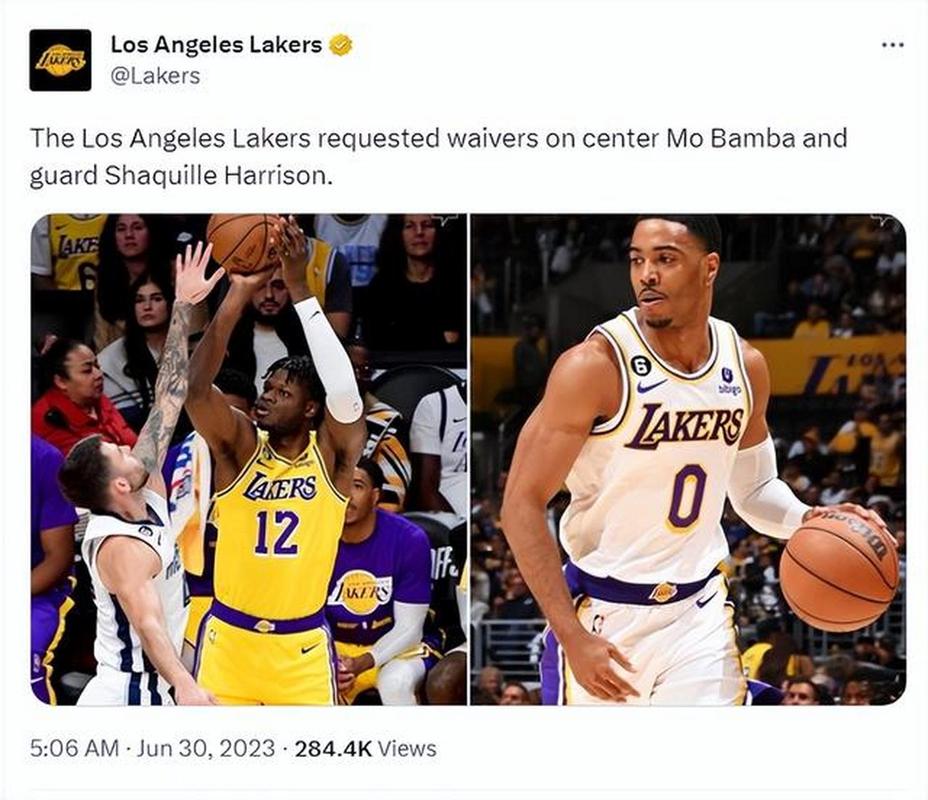The image size is (928, 800).
Task: Click the yellow jersey number 12
Action: click(x=276, y=533)
